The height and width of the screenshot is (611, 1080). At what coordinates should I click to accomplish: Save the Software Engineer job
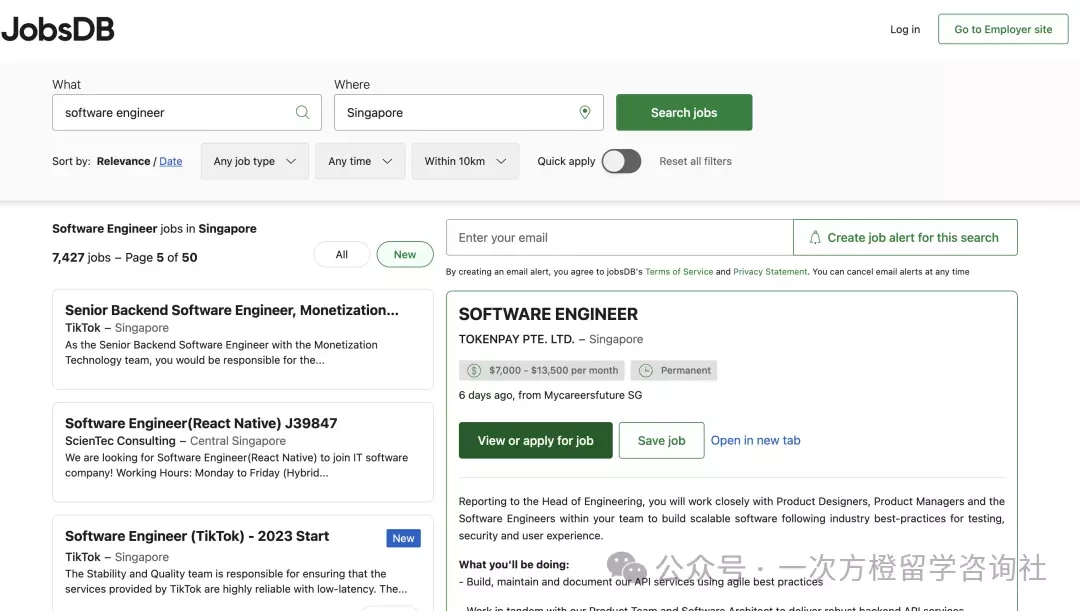(x=661, y=440)
